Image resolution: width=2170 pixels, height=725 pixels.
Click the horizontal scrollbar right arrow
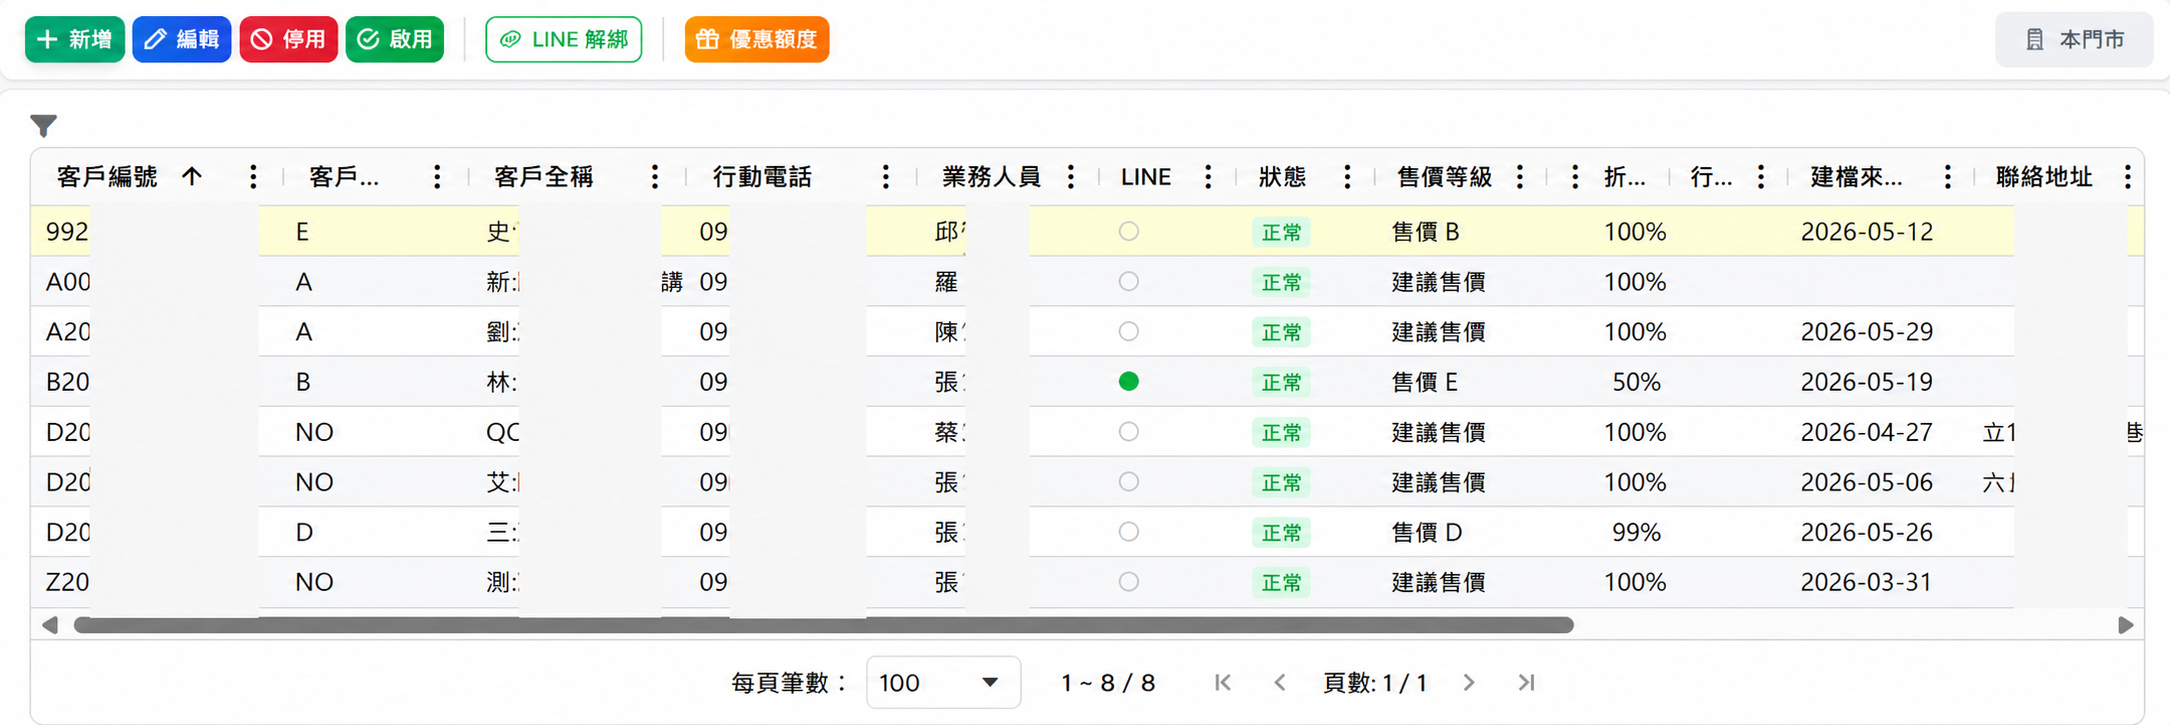coord(2125,625)
